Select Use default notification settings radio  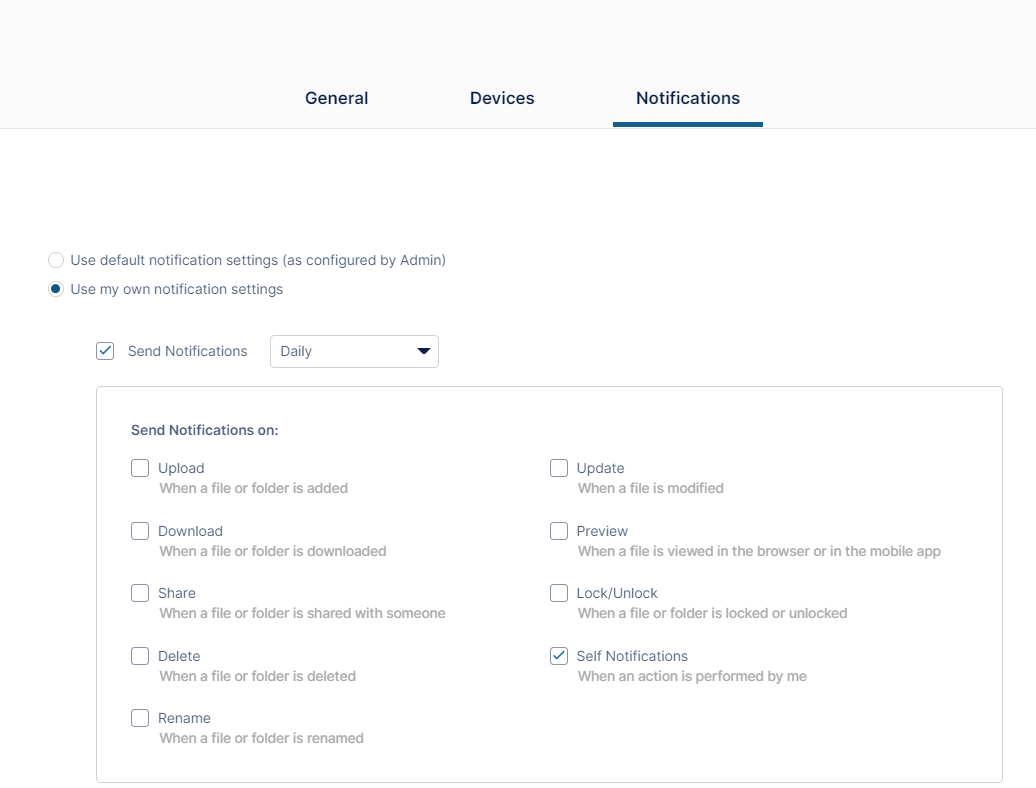pos(57,260)
